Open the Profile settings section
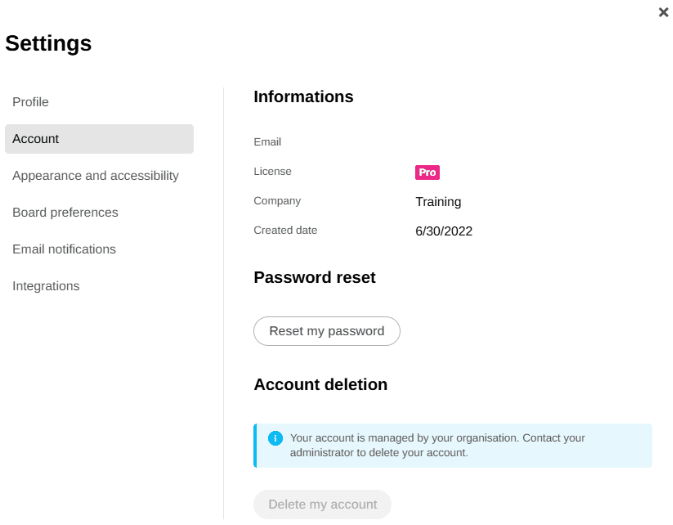Viewport: 673px width, 525px height. click(x=30, y=102)
